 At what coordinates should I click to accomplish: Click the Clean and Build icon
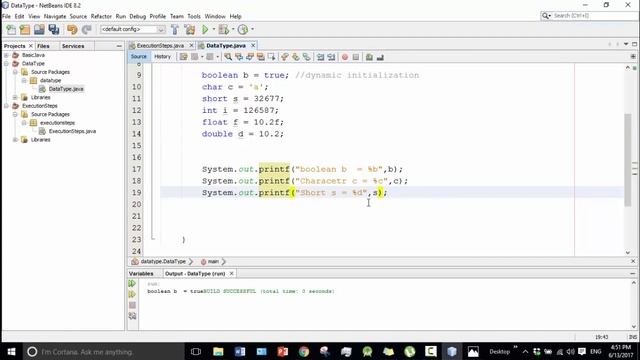[190, 29]
